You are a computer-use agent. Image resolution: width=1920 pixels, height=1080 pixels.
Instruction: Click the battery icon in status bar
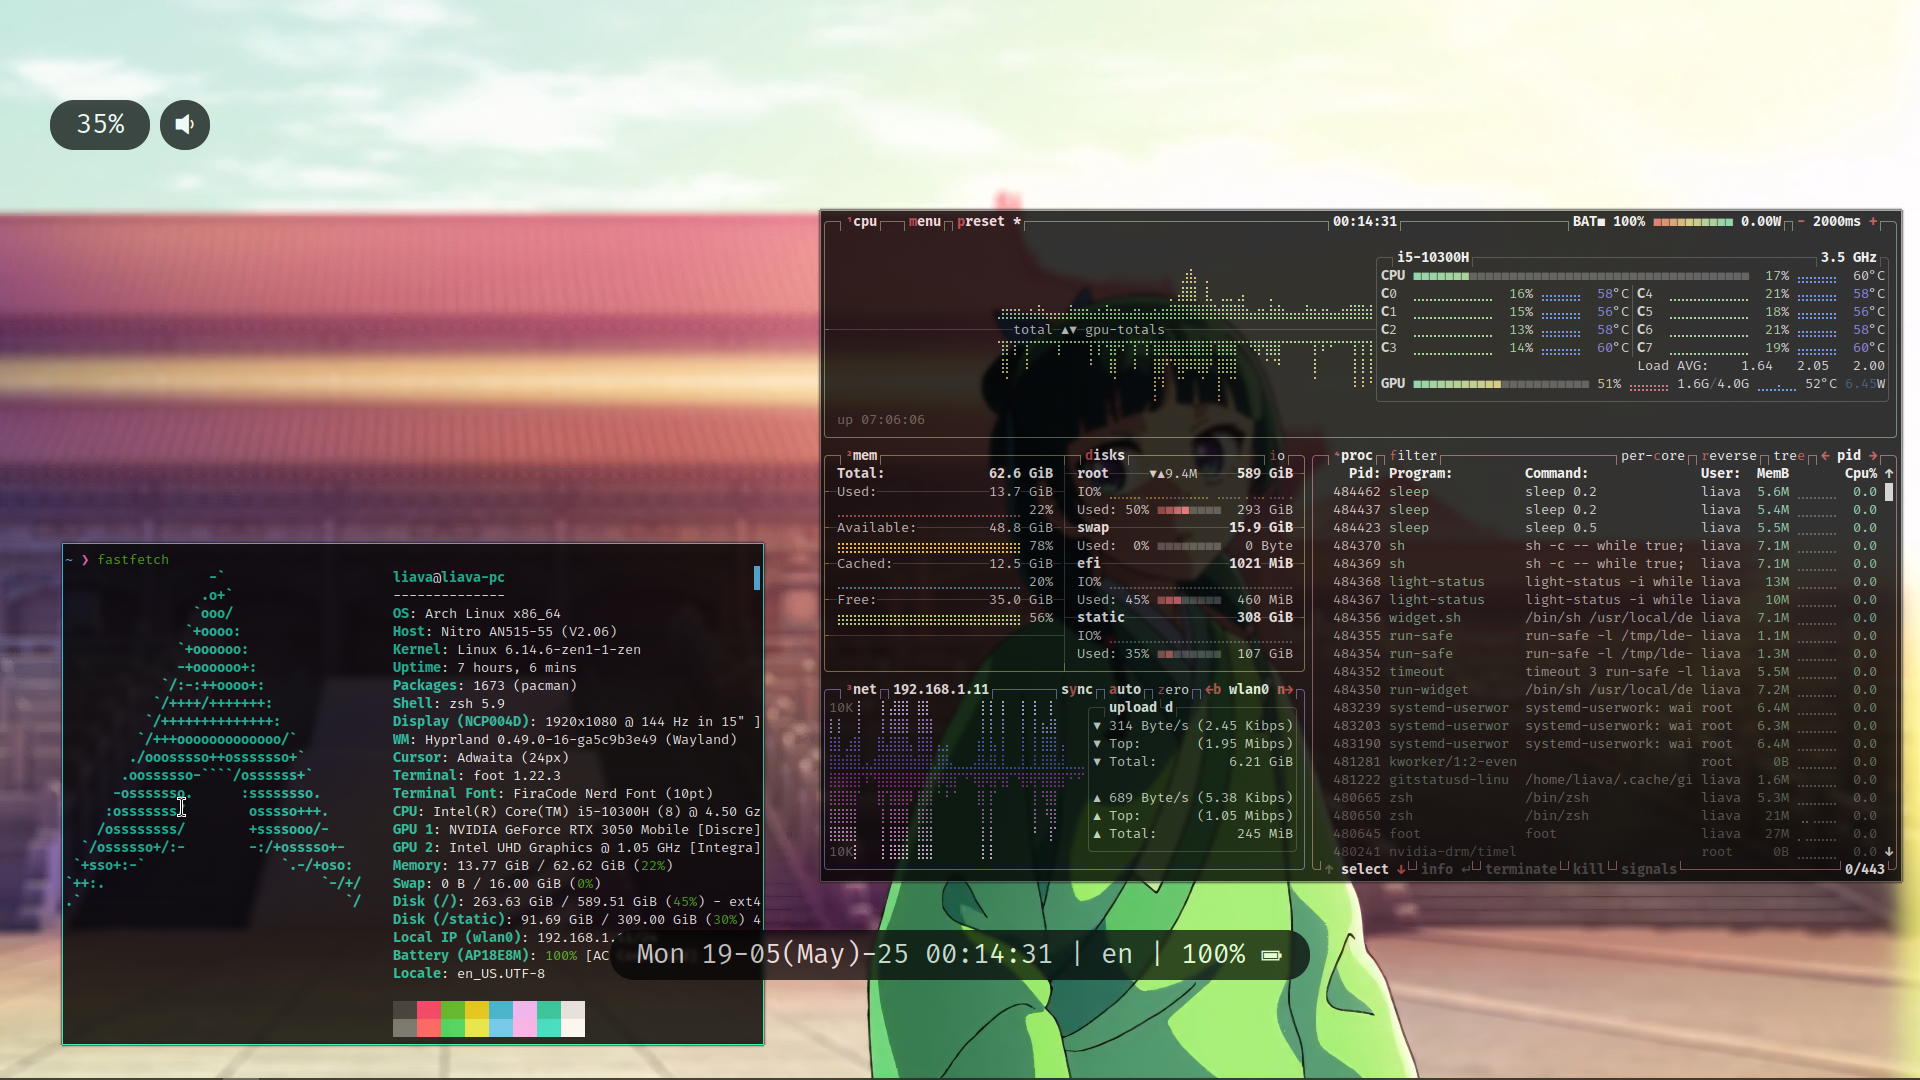pyautogui.click(x=1271, y=955)
